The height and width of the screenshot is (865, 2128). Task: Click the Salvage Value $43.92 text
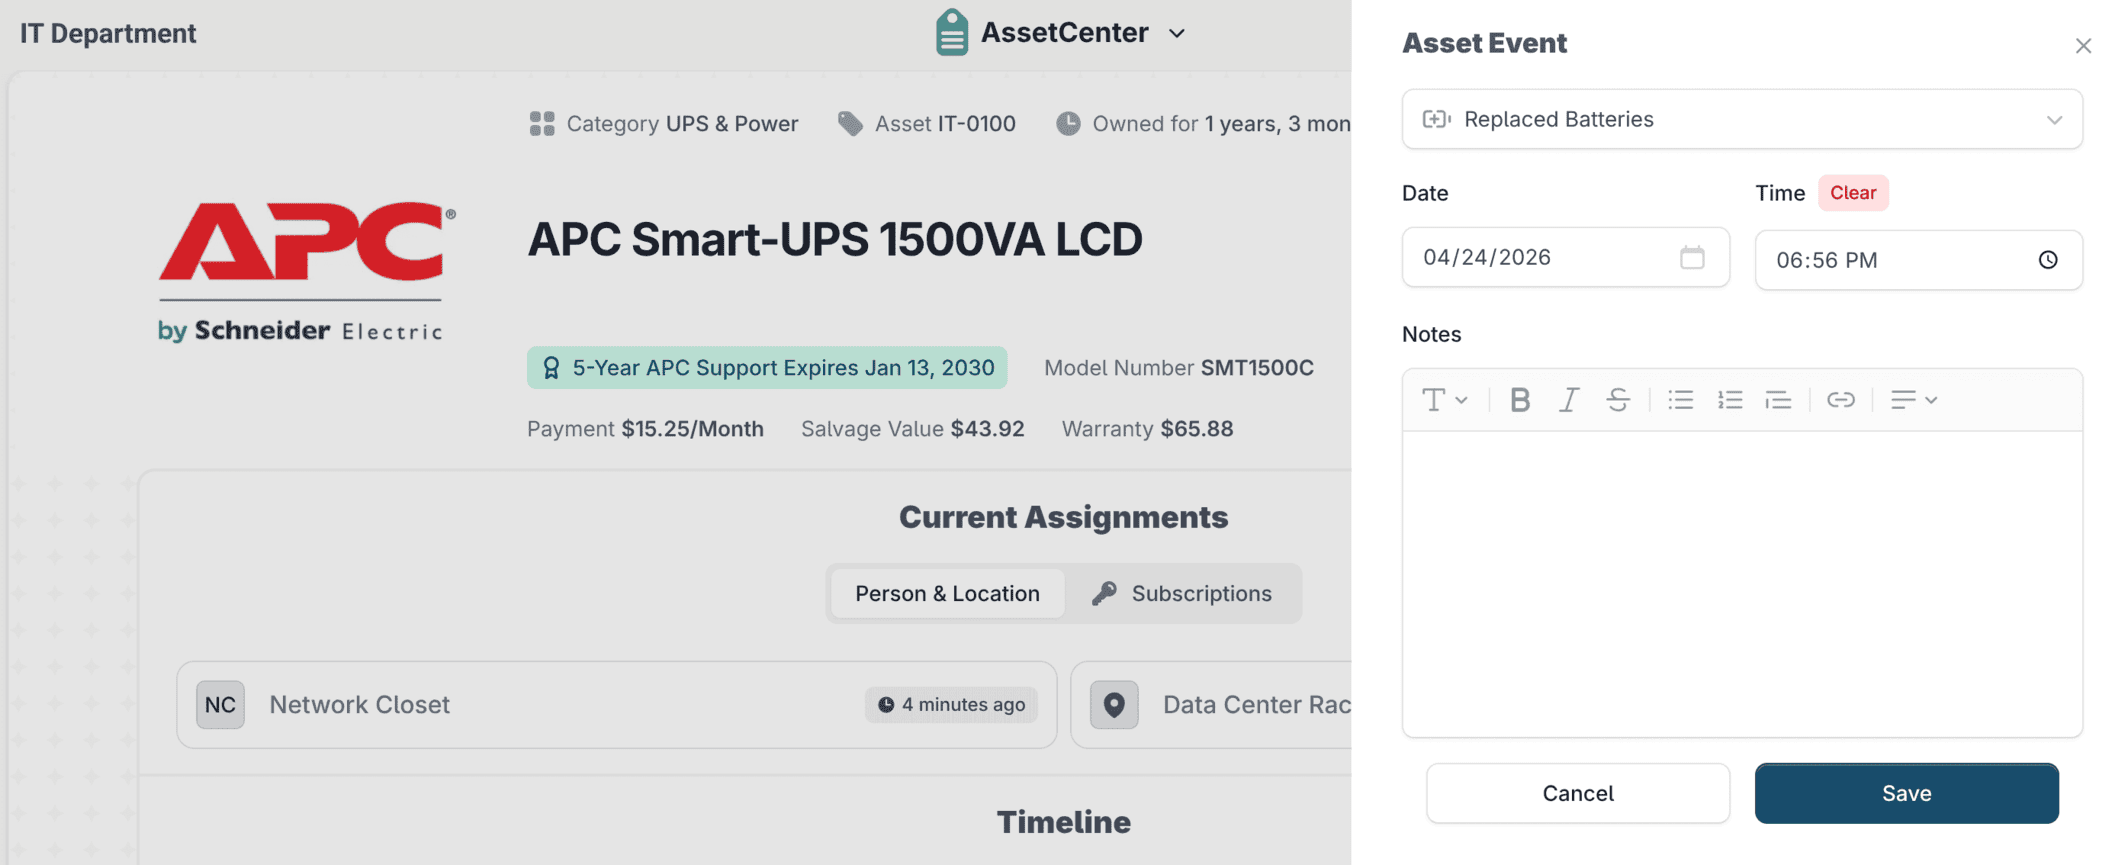[912, 429]
